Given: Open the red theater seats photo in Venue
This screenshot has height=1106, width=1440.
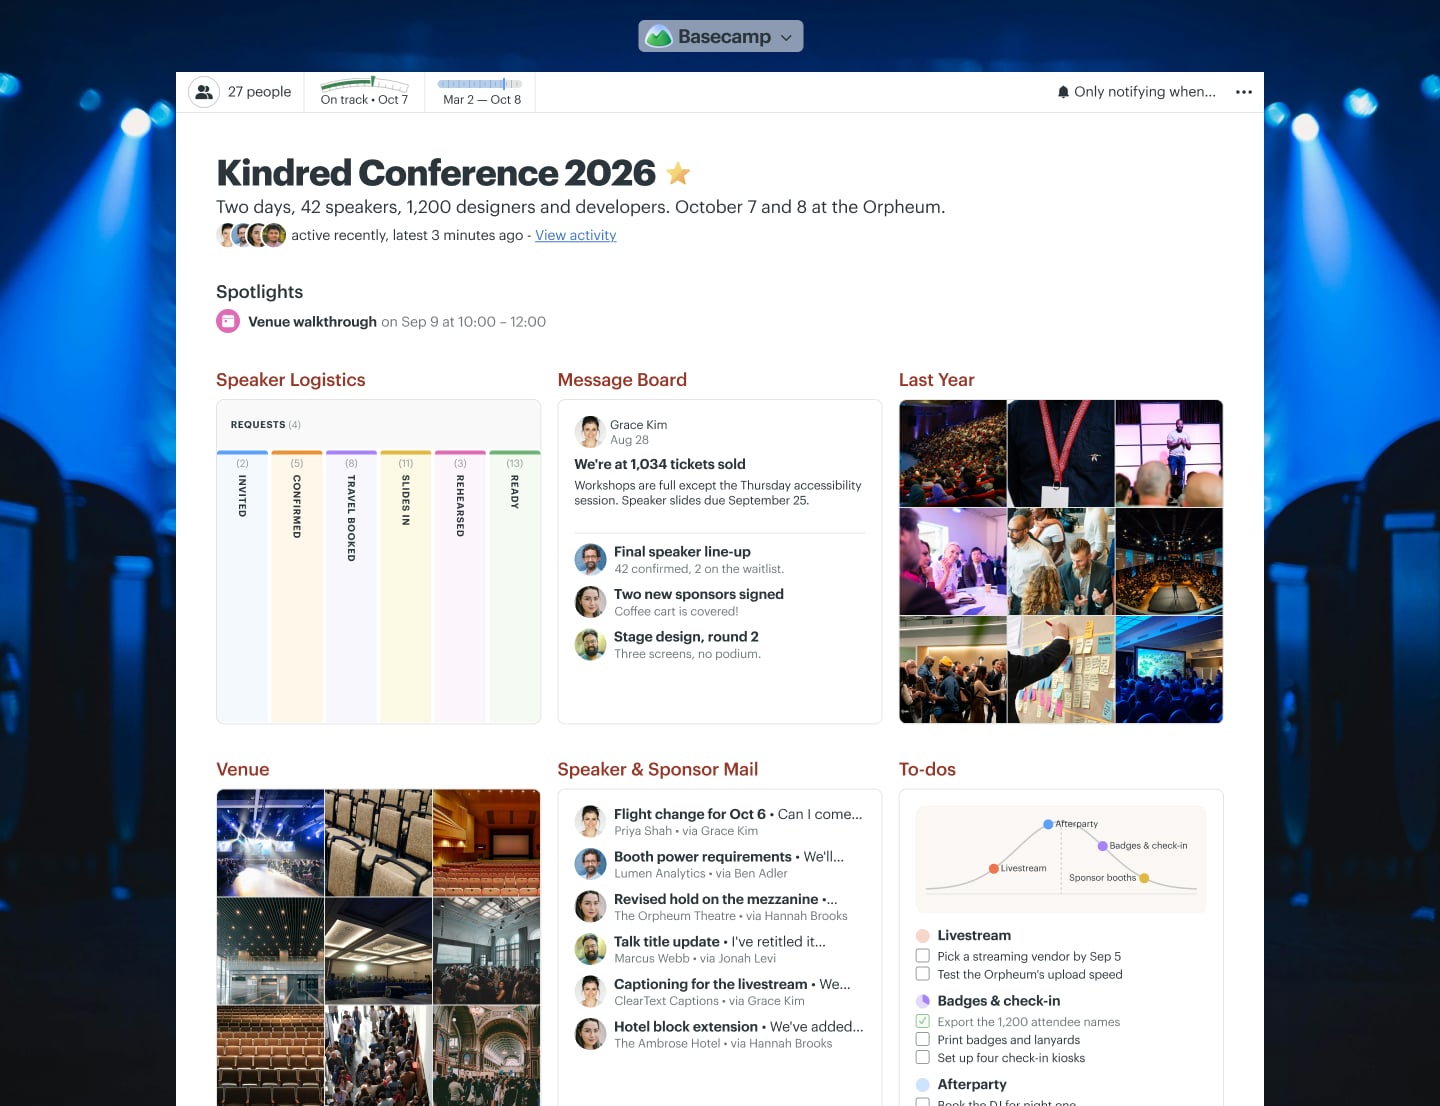Looking at the screenshot, I should point(486,843).
